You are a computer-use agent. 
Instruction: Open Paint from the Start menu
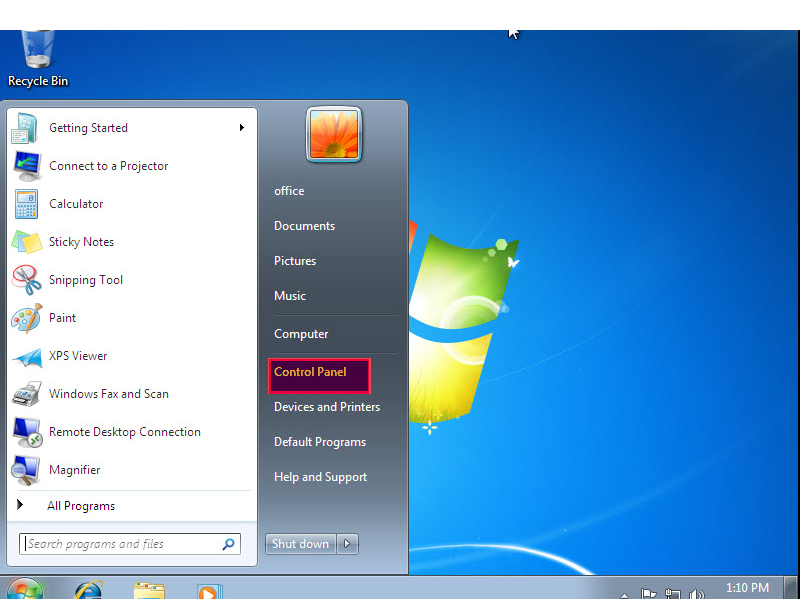pos(132,318)
